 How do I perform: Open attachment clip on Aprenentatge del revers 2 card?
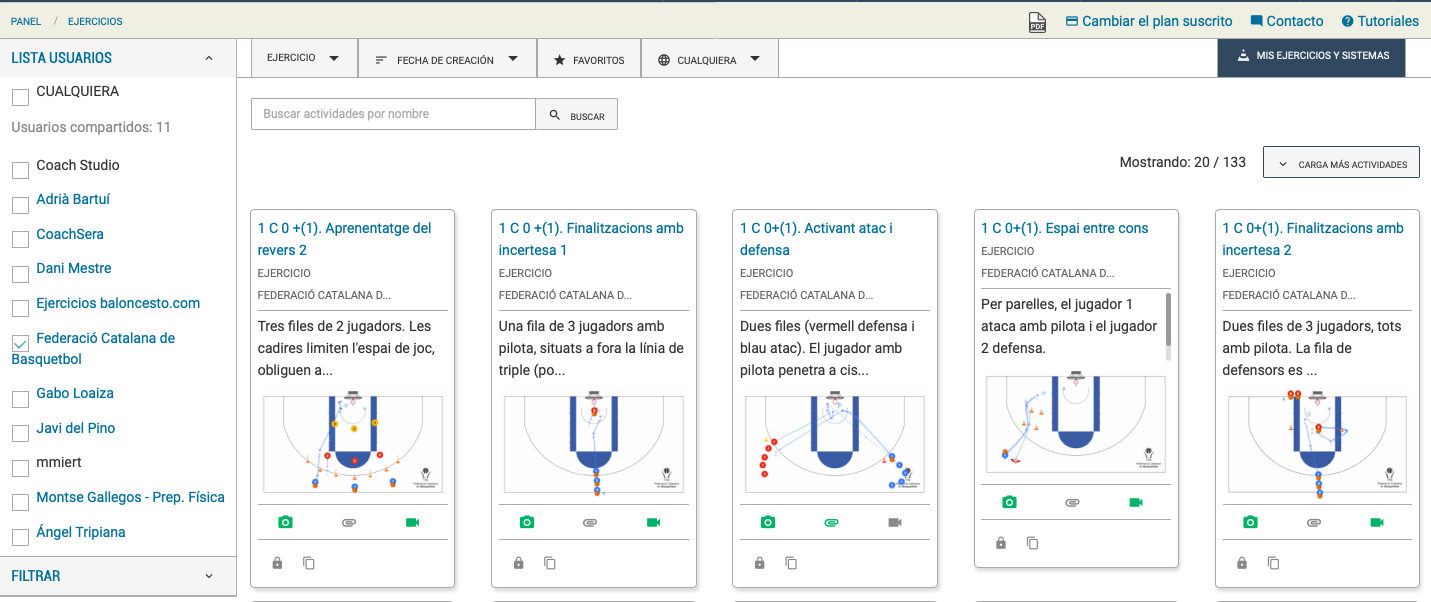point(349,522)
